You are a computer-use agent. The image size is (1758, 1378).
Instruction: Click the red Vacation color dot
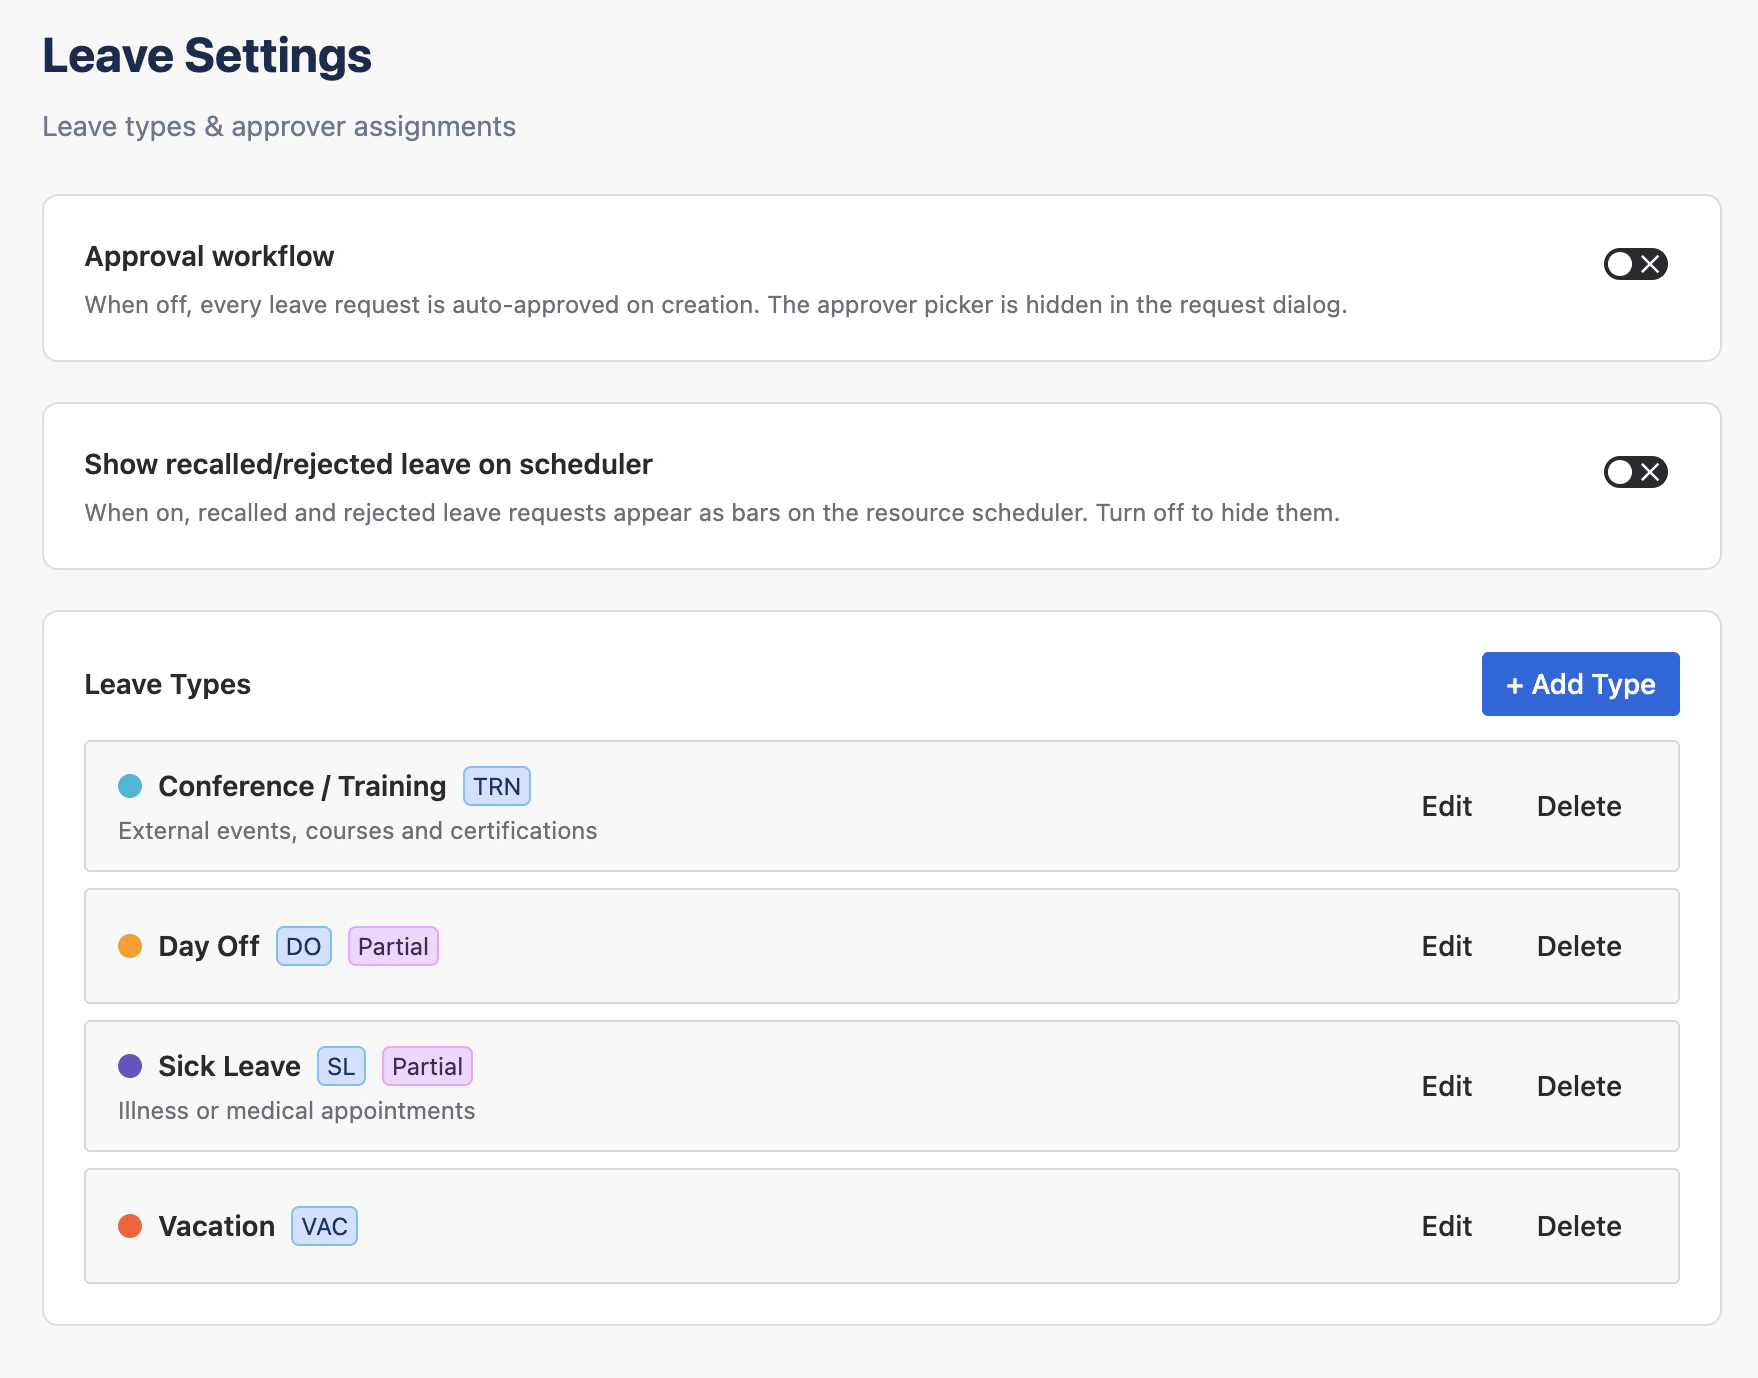point(130,1226)
